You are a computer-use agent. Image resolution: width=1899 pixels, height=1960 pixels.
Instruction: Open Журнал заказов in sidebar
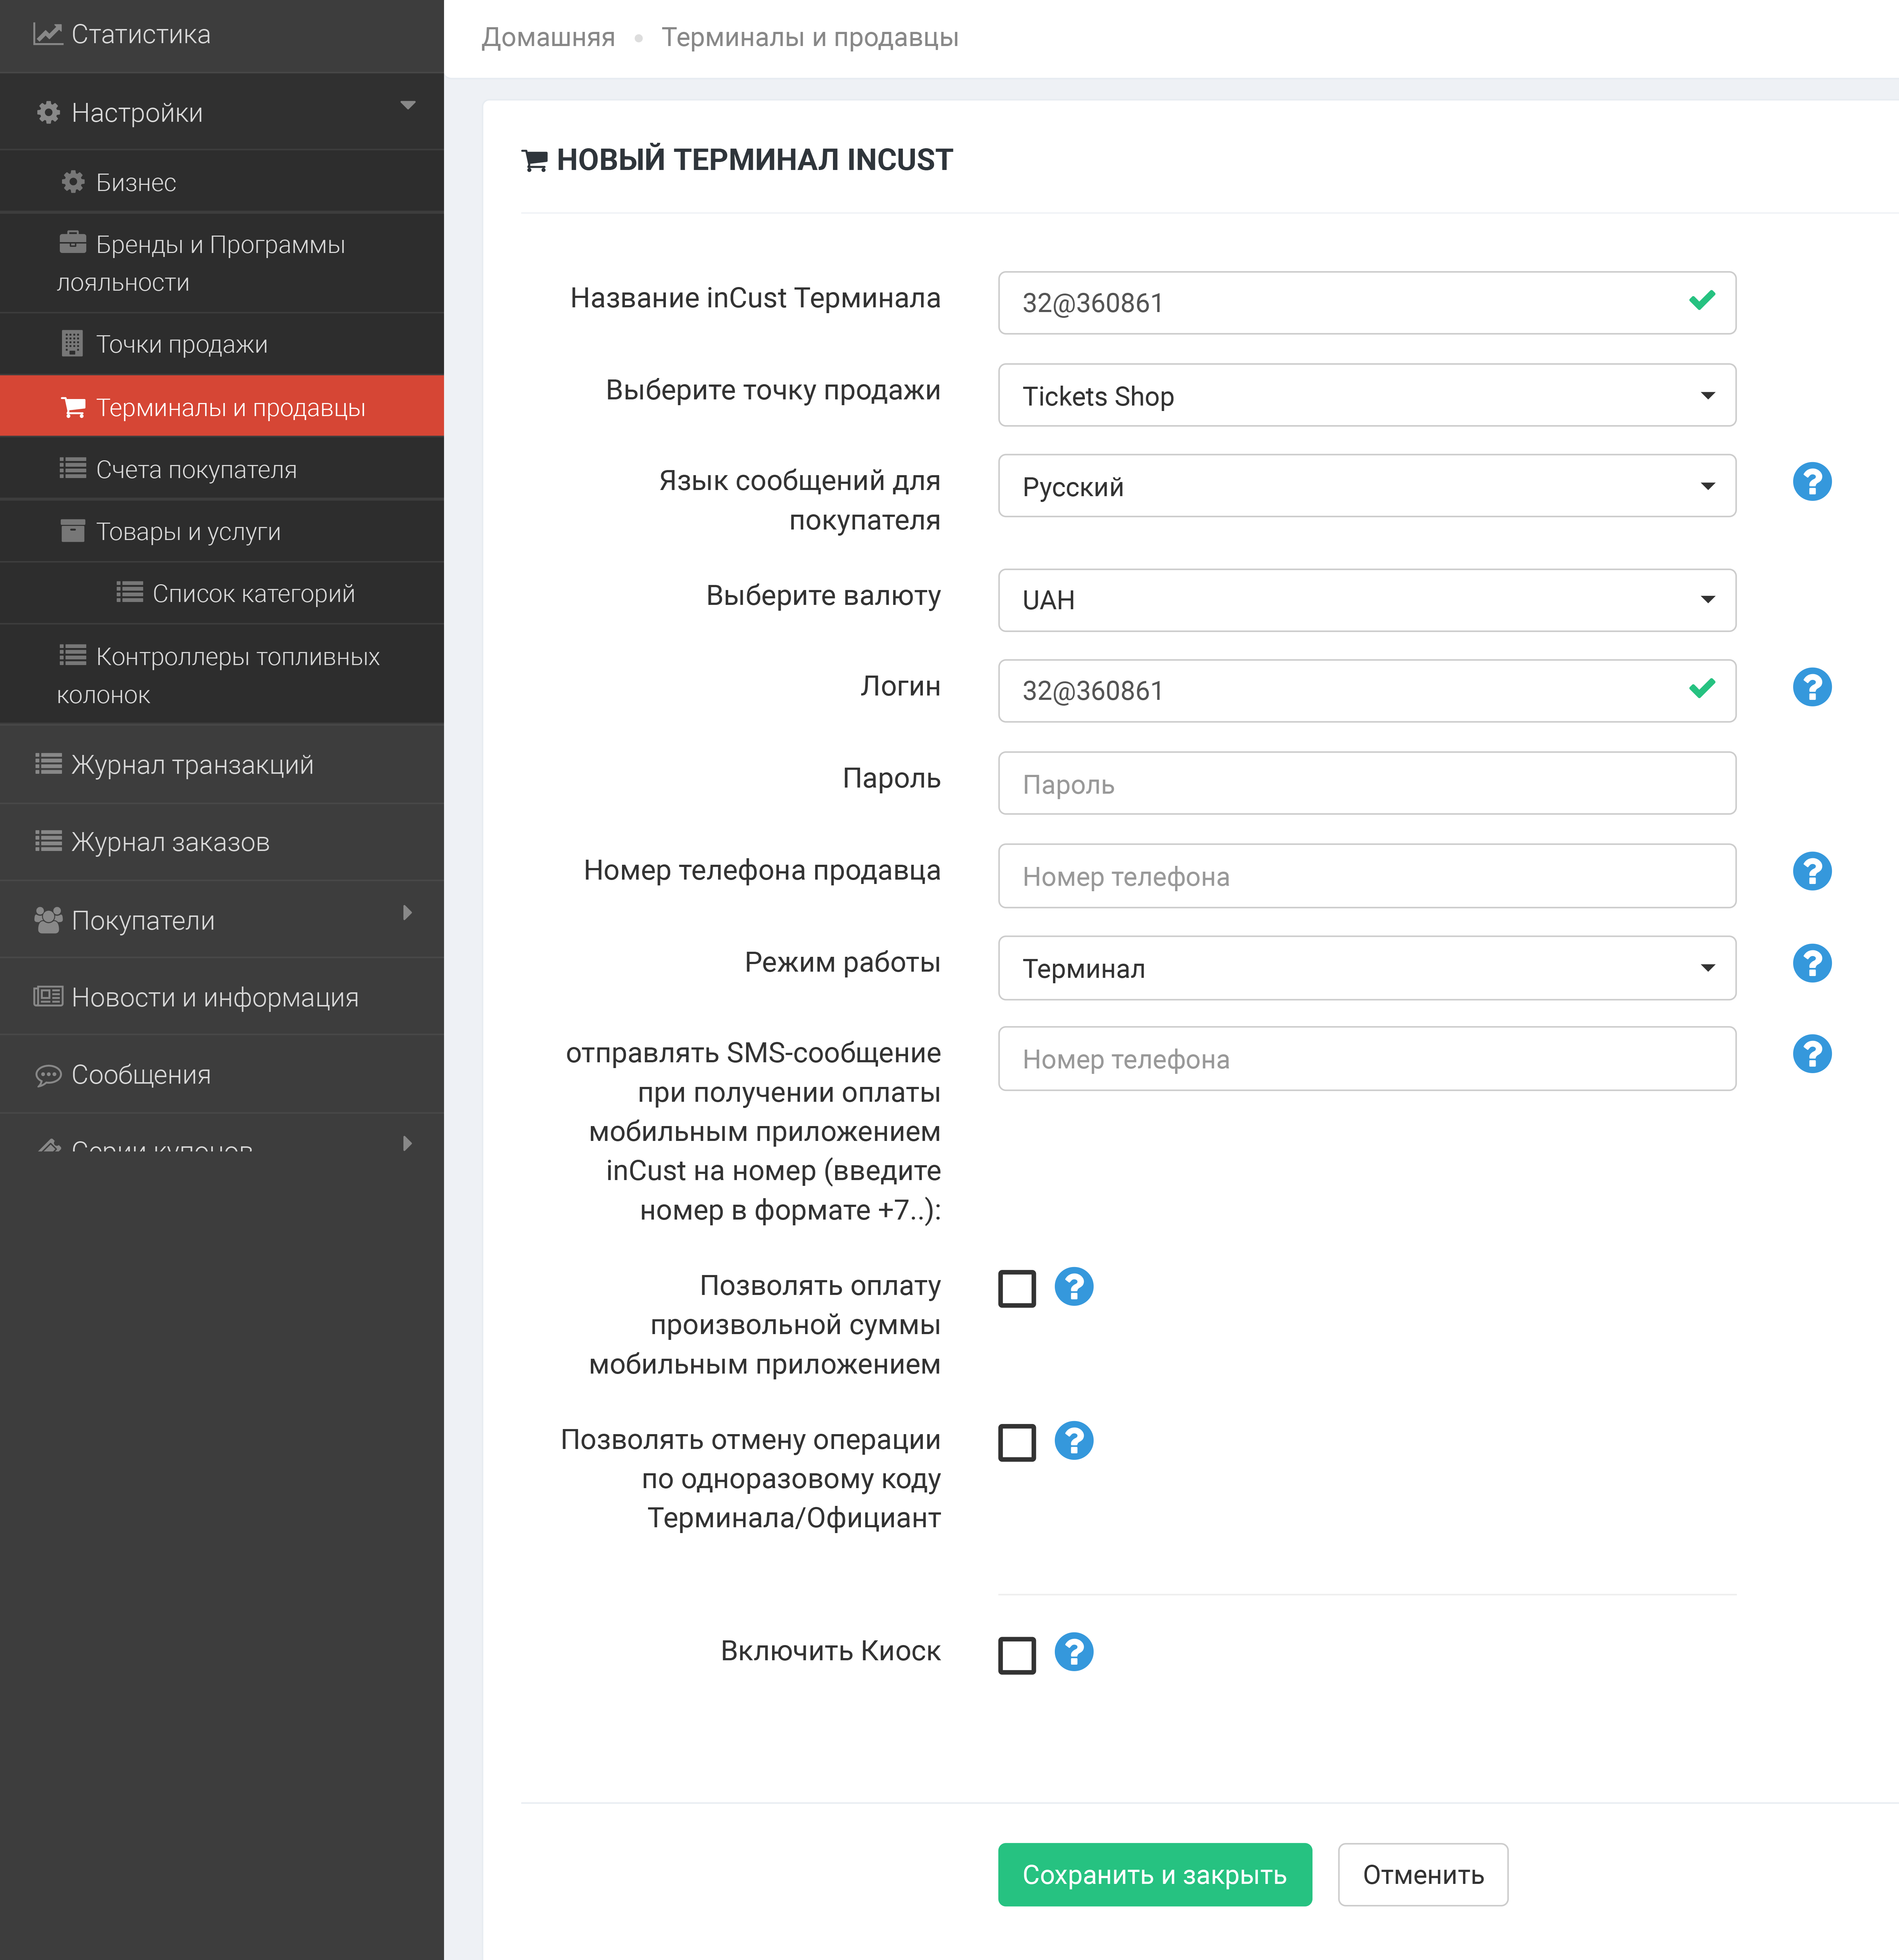[x=222, y=842]
